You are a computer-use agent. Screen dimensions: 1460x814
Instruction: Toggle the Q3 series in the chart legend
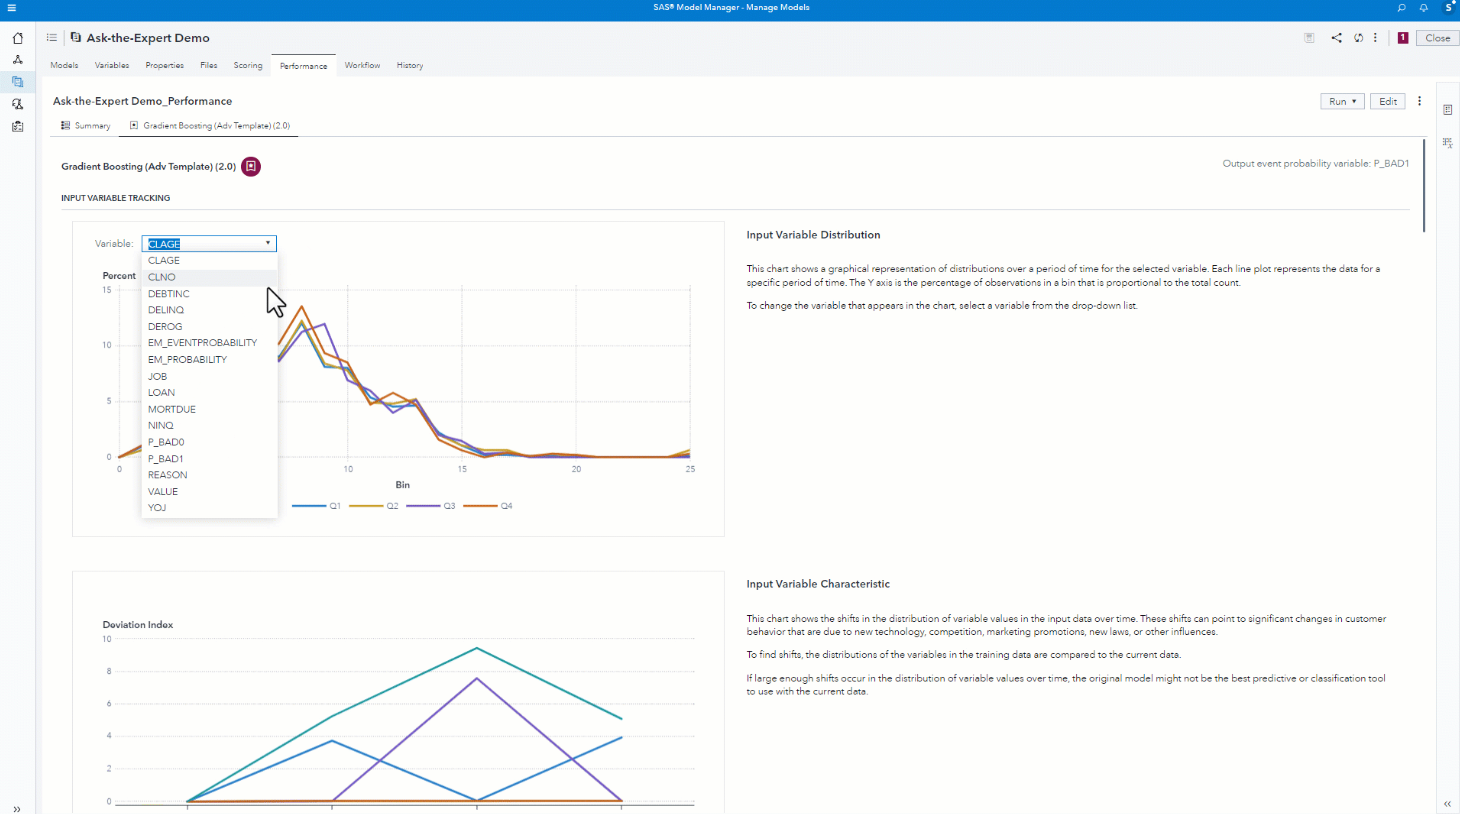coord(432,506)
